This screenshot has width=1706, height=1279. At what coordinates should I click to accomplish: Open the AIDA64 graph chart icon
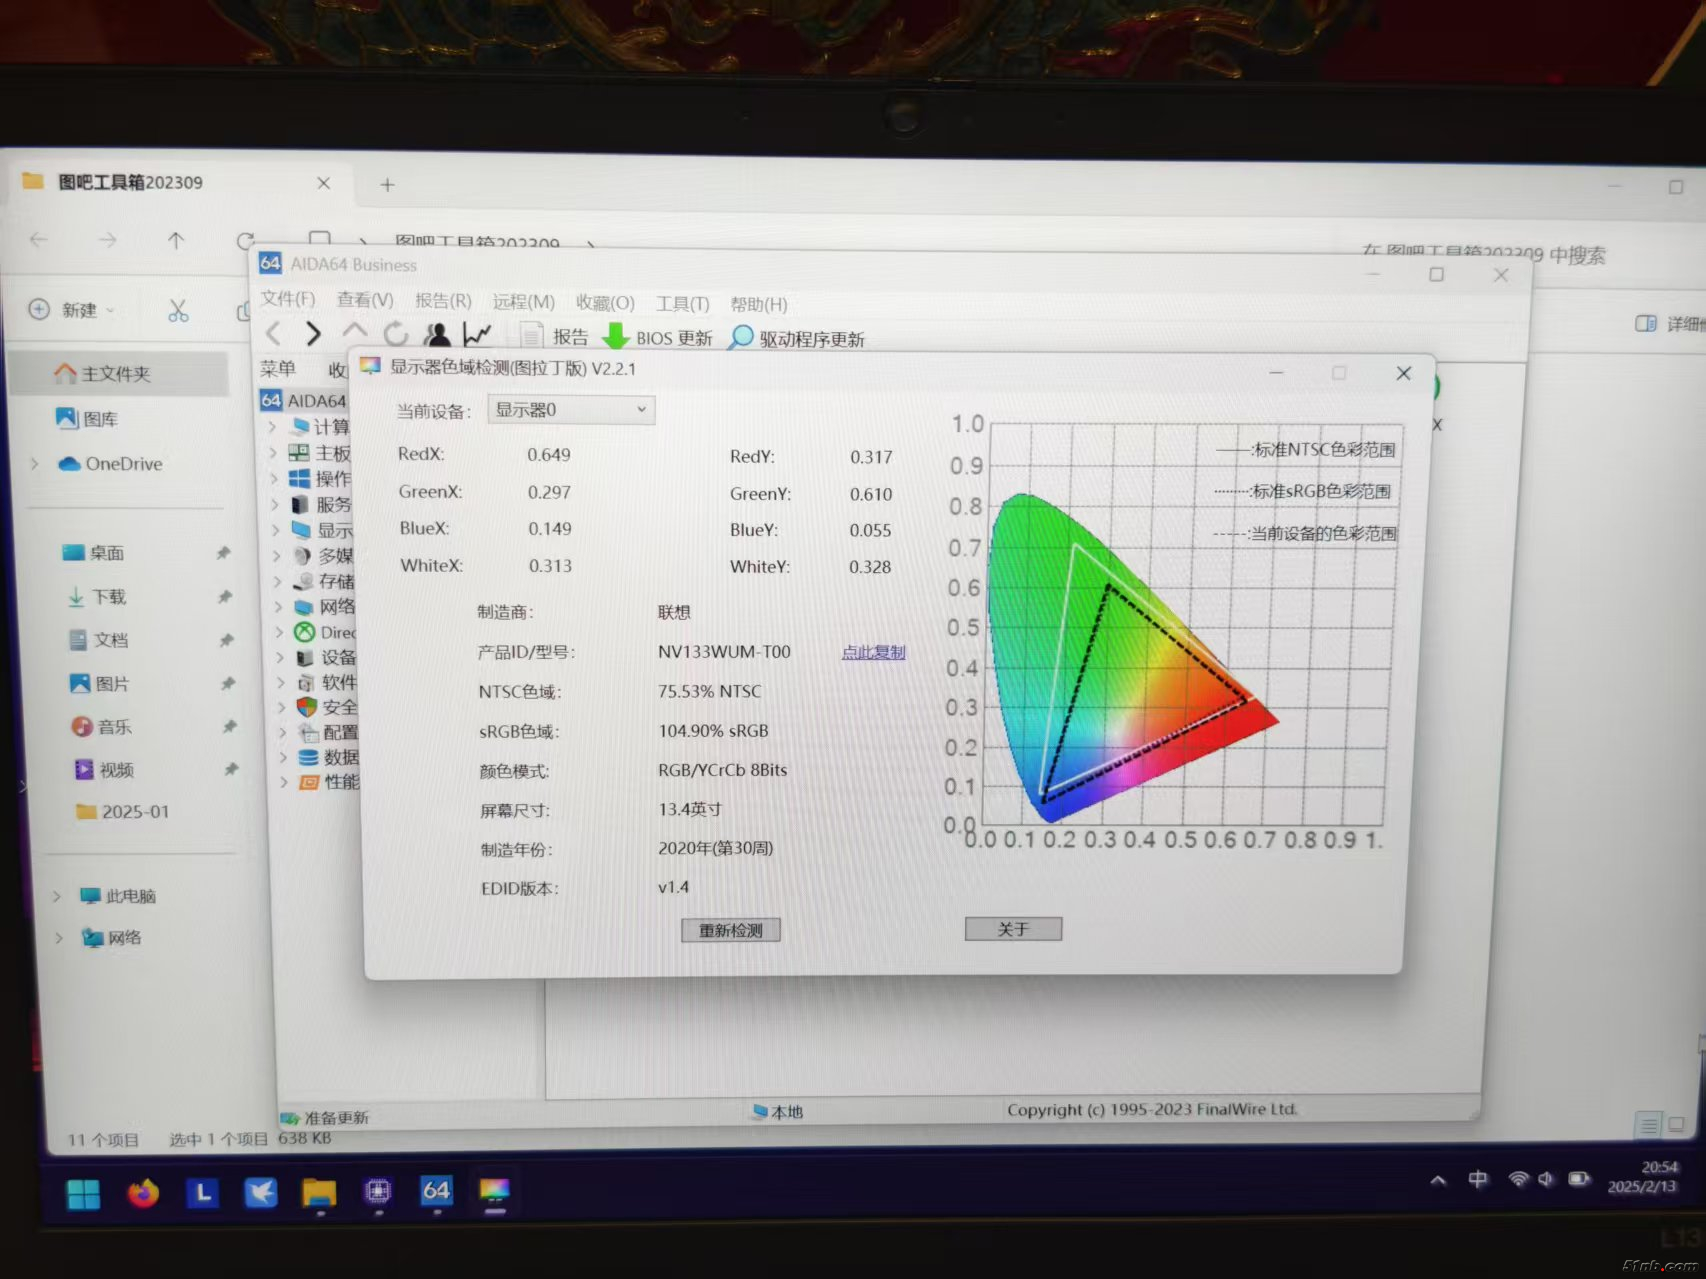click(477, 335)
